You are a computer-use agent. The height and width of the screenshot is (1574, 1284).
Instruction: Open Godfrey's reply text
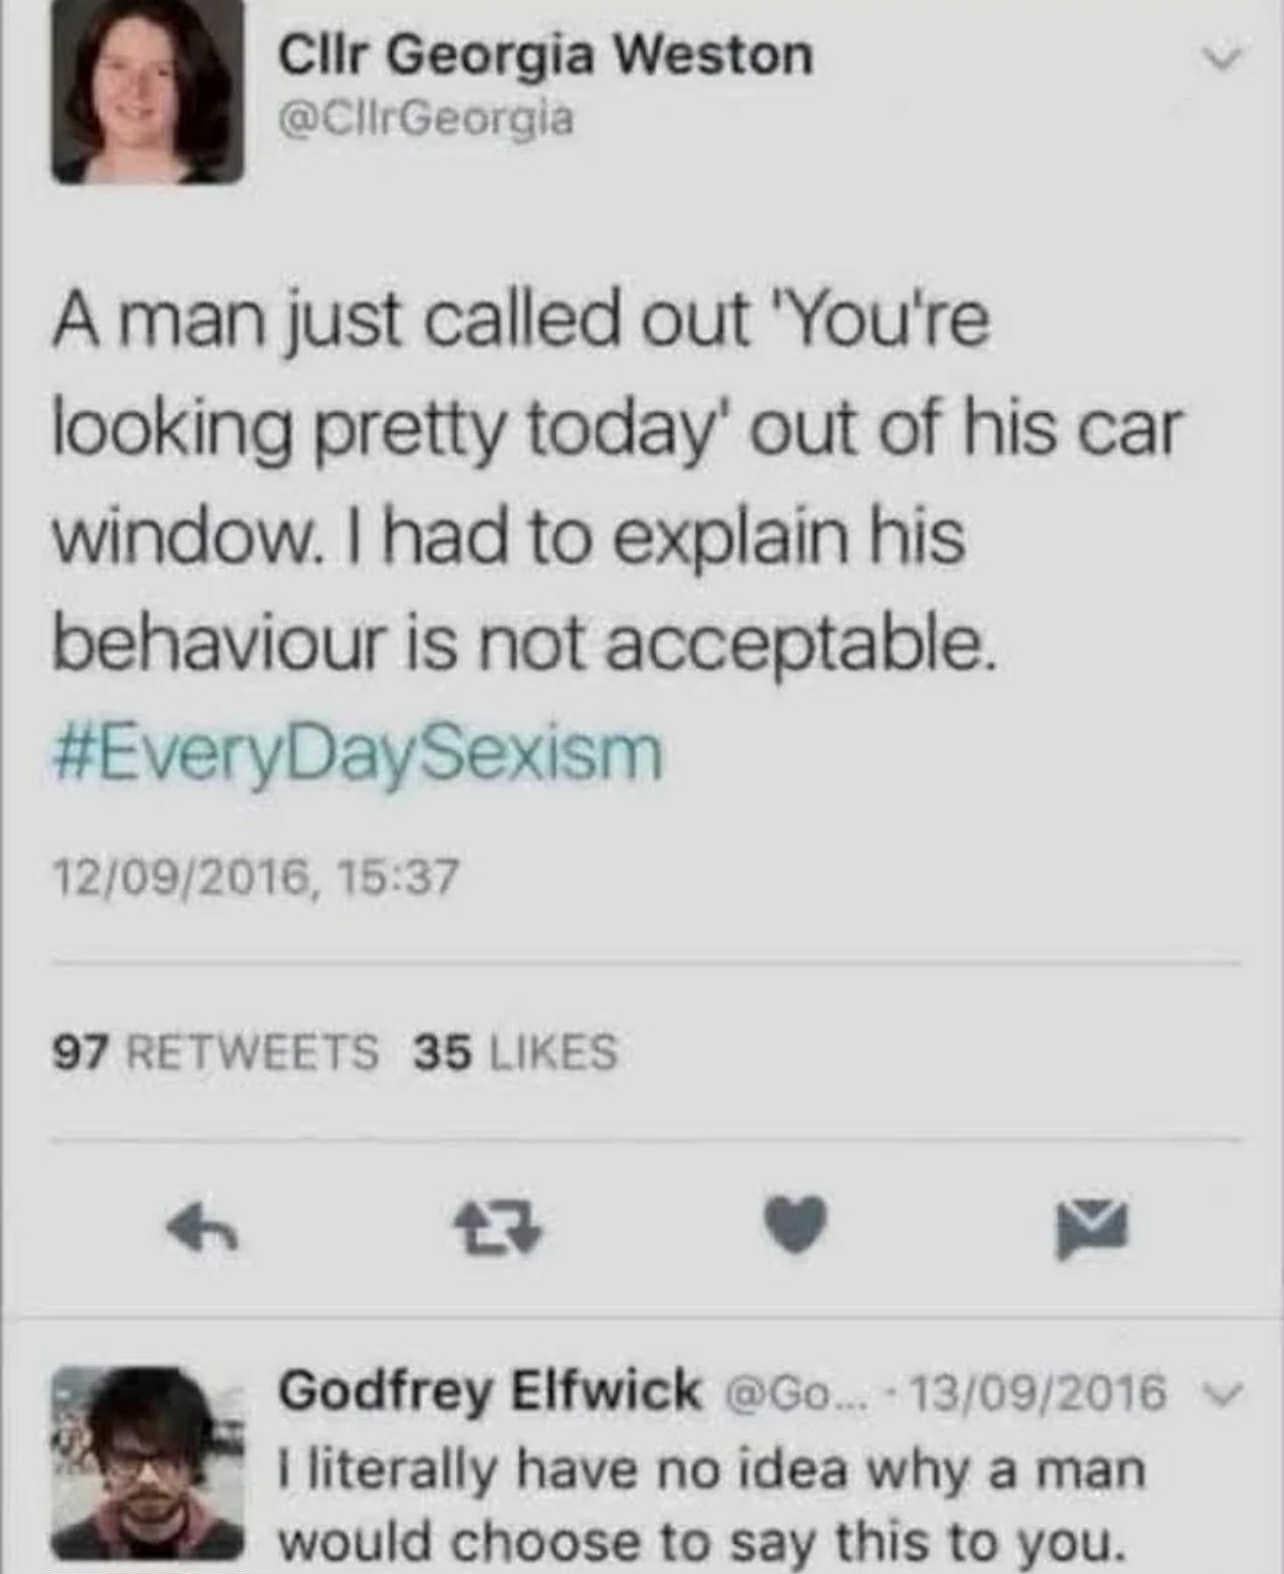point(711,1506)
